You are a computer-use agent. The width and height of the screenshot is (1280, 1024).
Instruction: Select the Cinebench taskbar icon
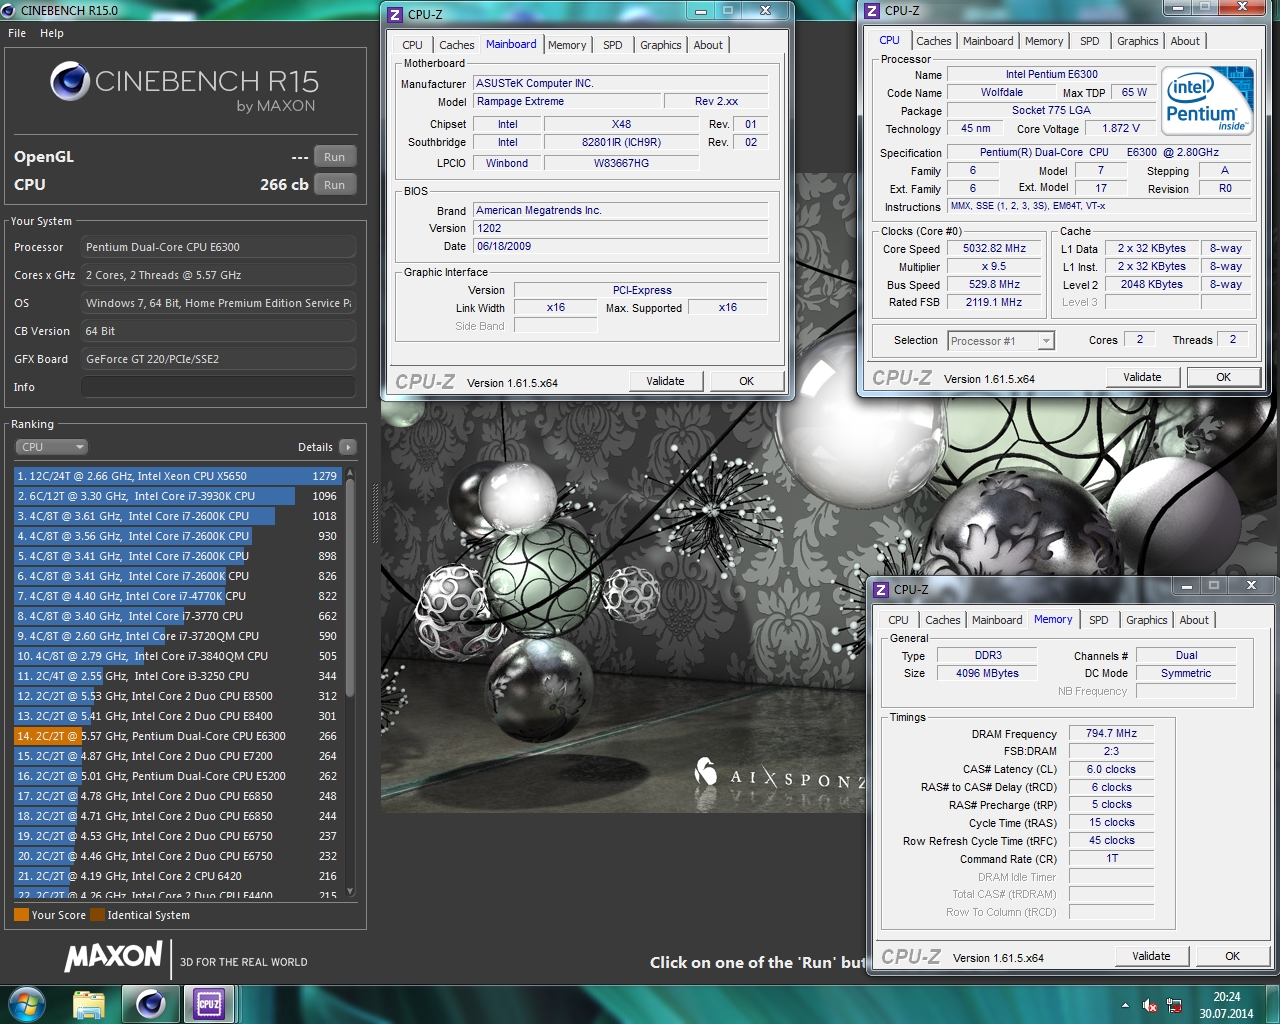click(150, 1004)
